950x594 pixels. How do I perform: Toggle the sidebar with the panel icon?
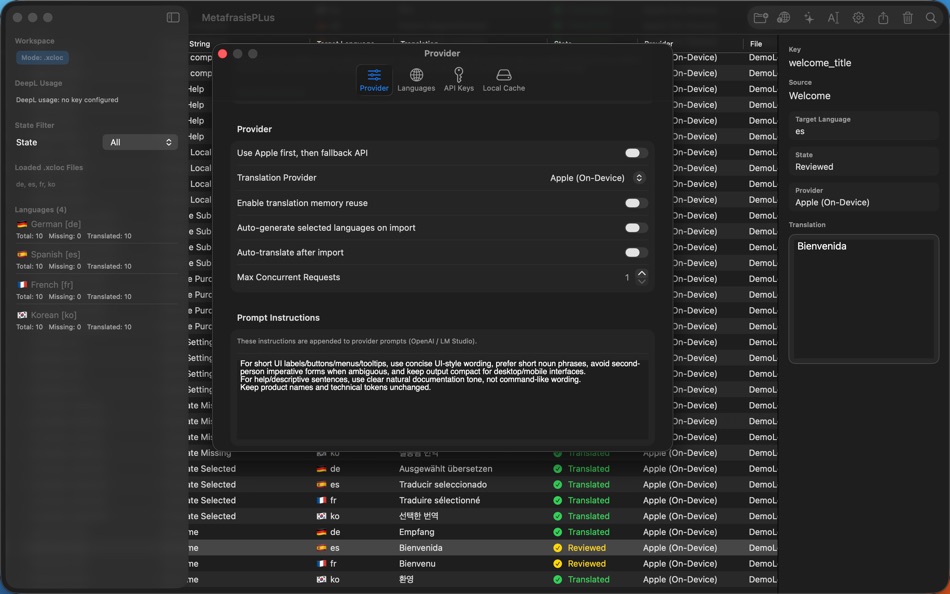(173, 18)
